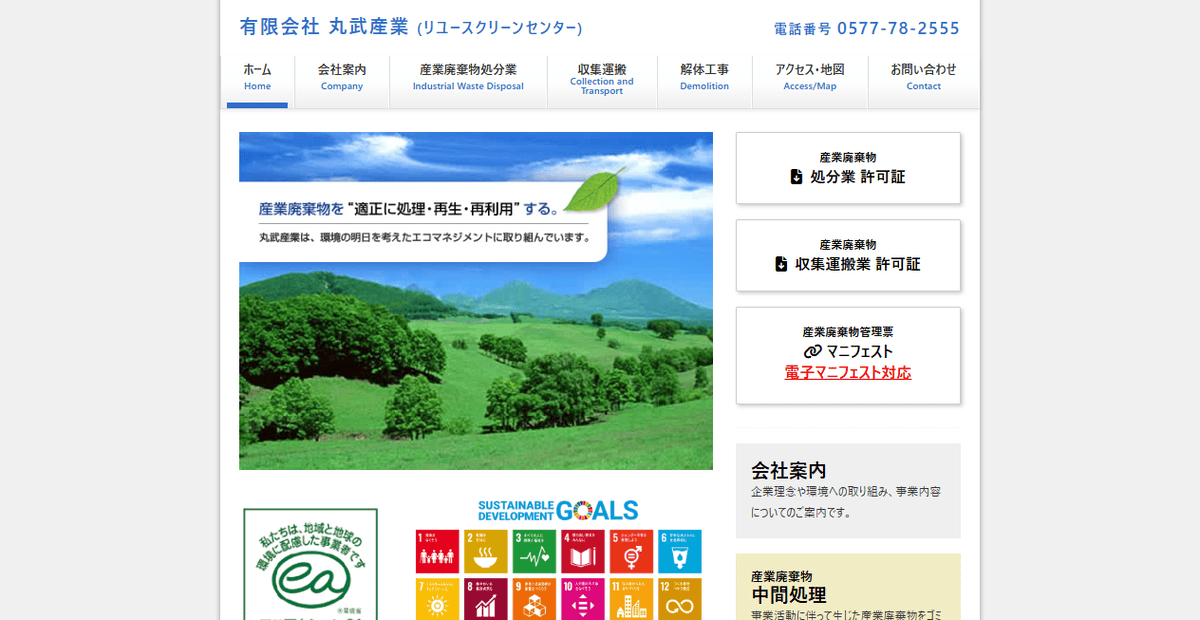Click the download icon on 収集運搬業 許可証 card

779,264
